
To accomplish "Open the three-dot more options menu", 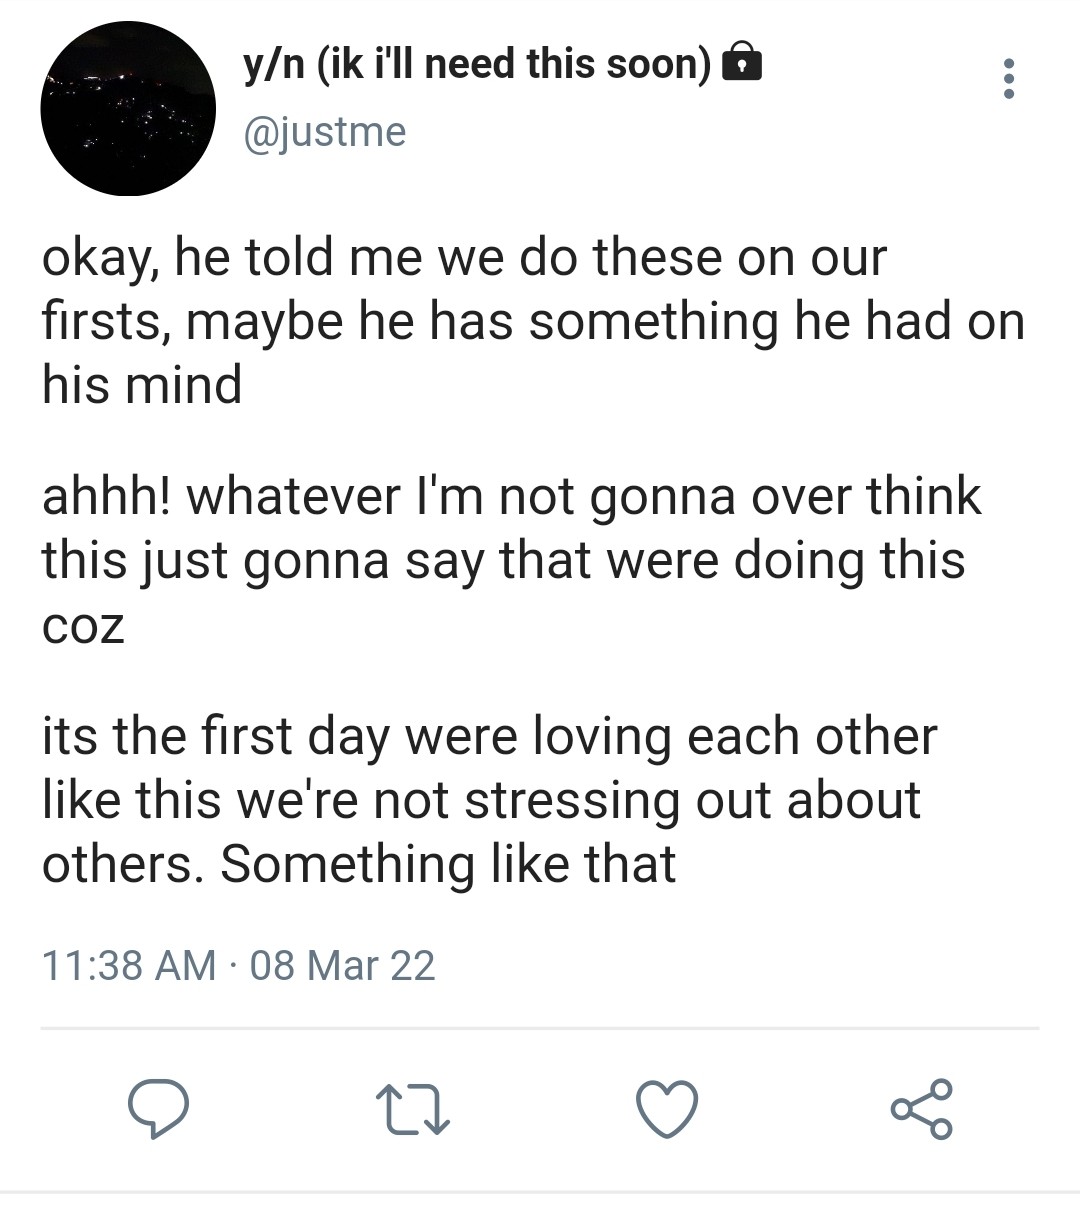I will [1008, 78].
